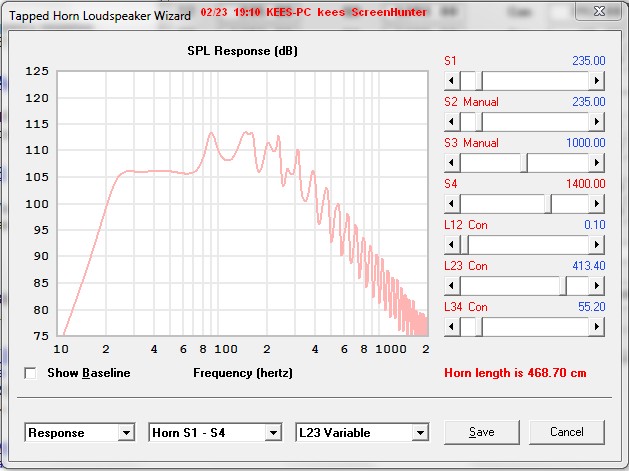Open the Response dropdown
Screen dimensions: 629x471
pos(126,432)
